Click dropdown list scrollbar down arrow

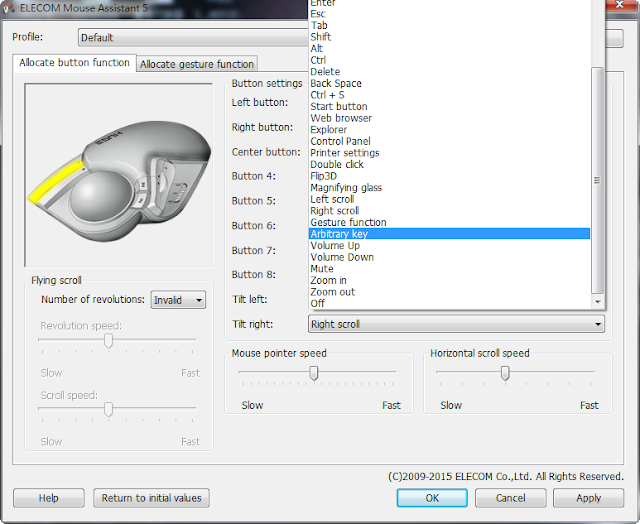coord(598,302)
